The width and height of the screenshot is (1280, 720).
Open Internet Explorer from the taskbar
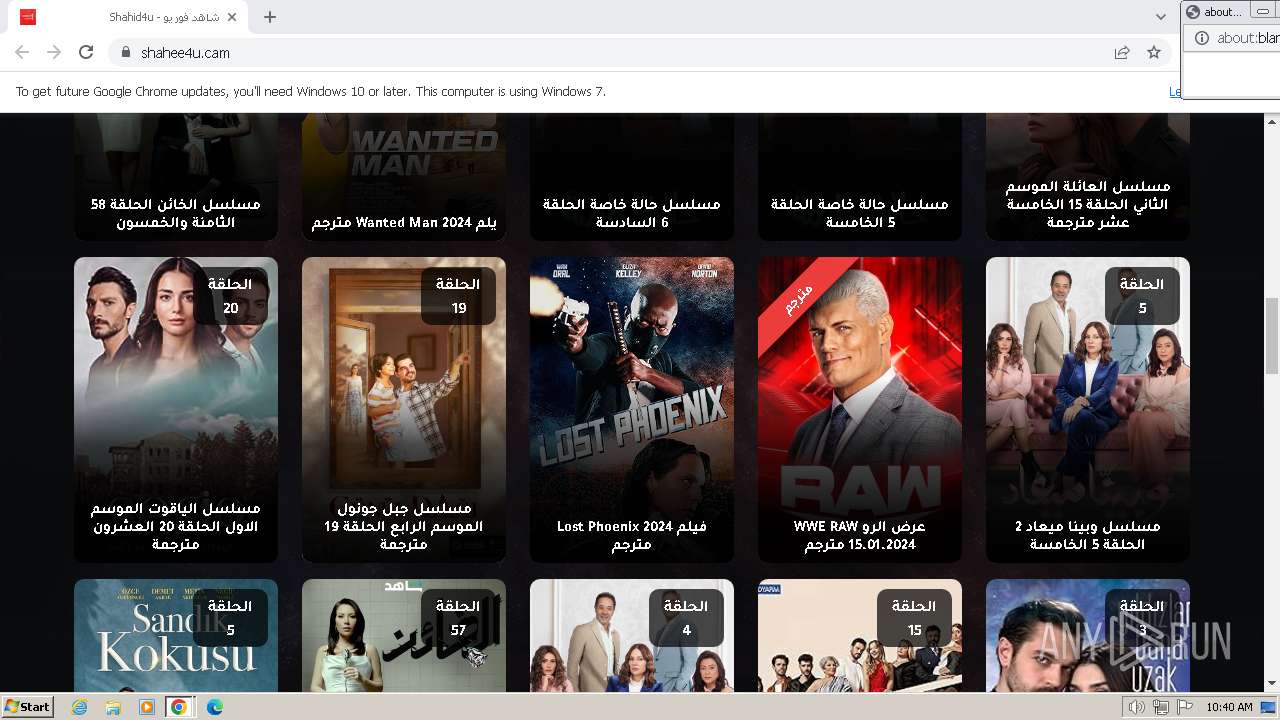(x=80, y=707)
